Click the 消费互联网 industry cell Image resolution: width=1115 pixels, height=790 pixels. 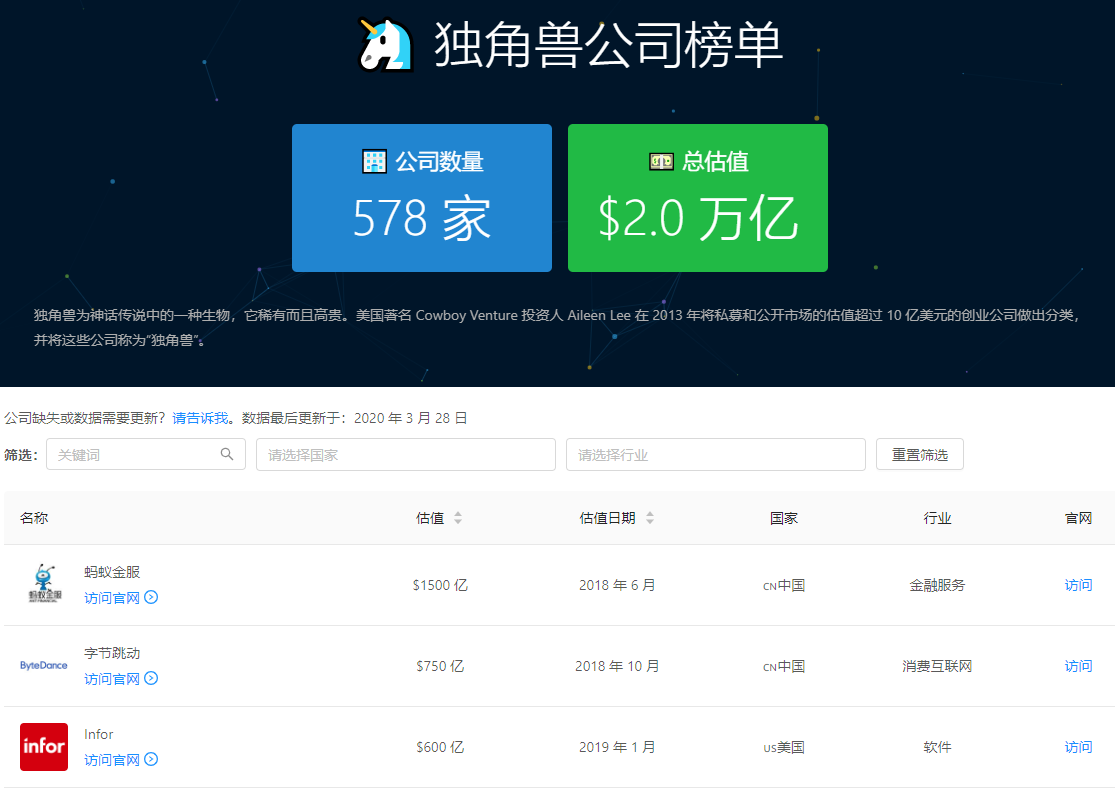(937, 666)
